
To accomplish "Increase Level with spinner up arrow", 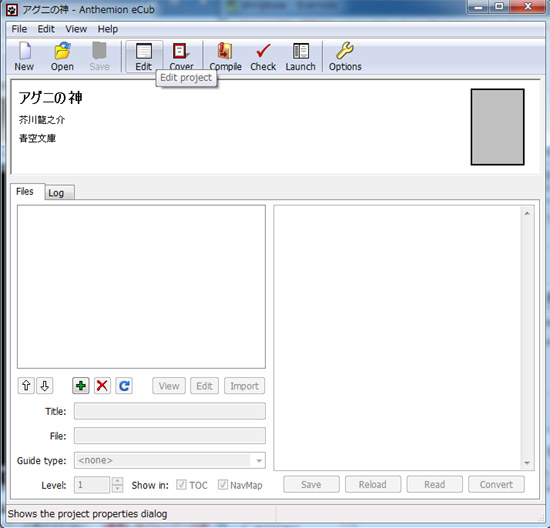I will point(118,481).
